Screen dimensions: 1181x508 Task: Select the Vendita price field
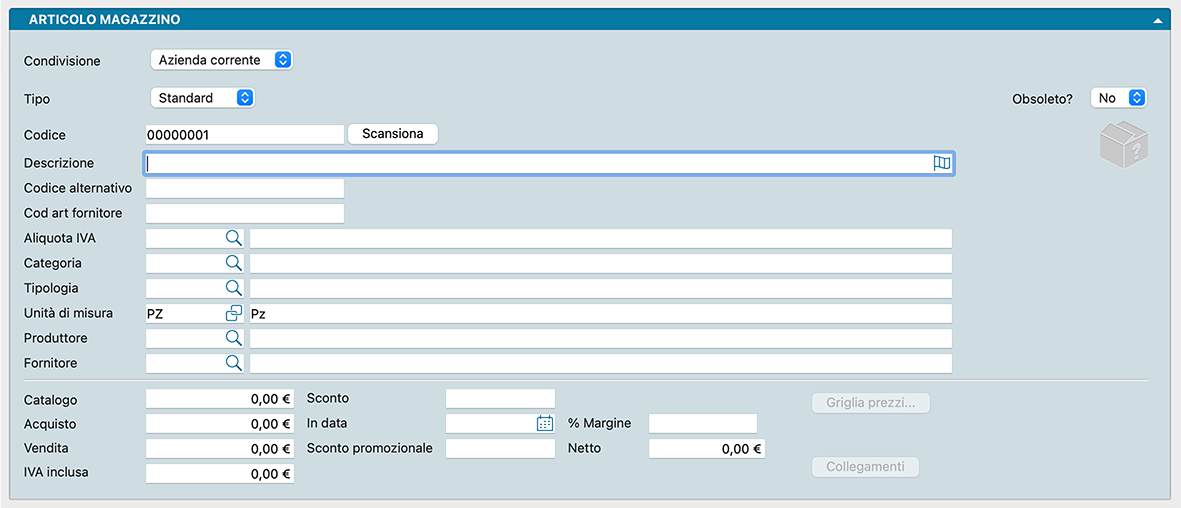pyautogui.click(x=220, y=449)
